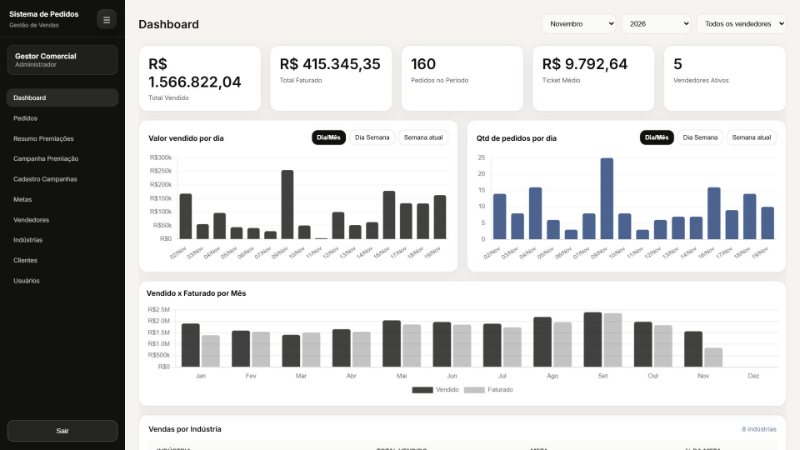Click the tallest bar in Valor vendido chart

(287, 205)
